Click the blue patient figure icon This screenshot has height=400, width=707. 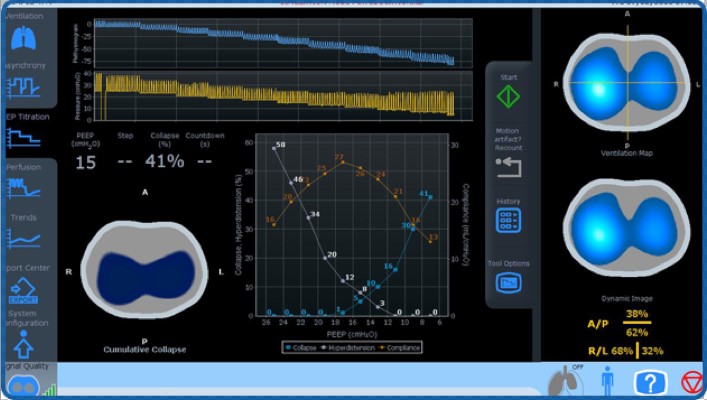606,381
